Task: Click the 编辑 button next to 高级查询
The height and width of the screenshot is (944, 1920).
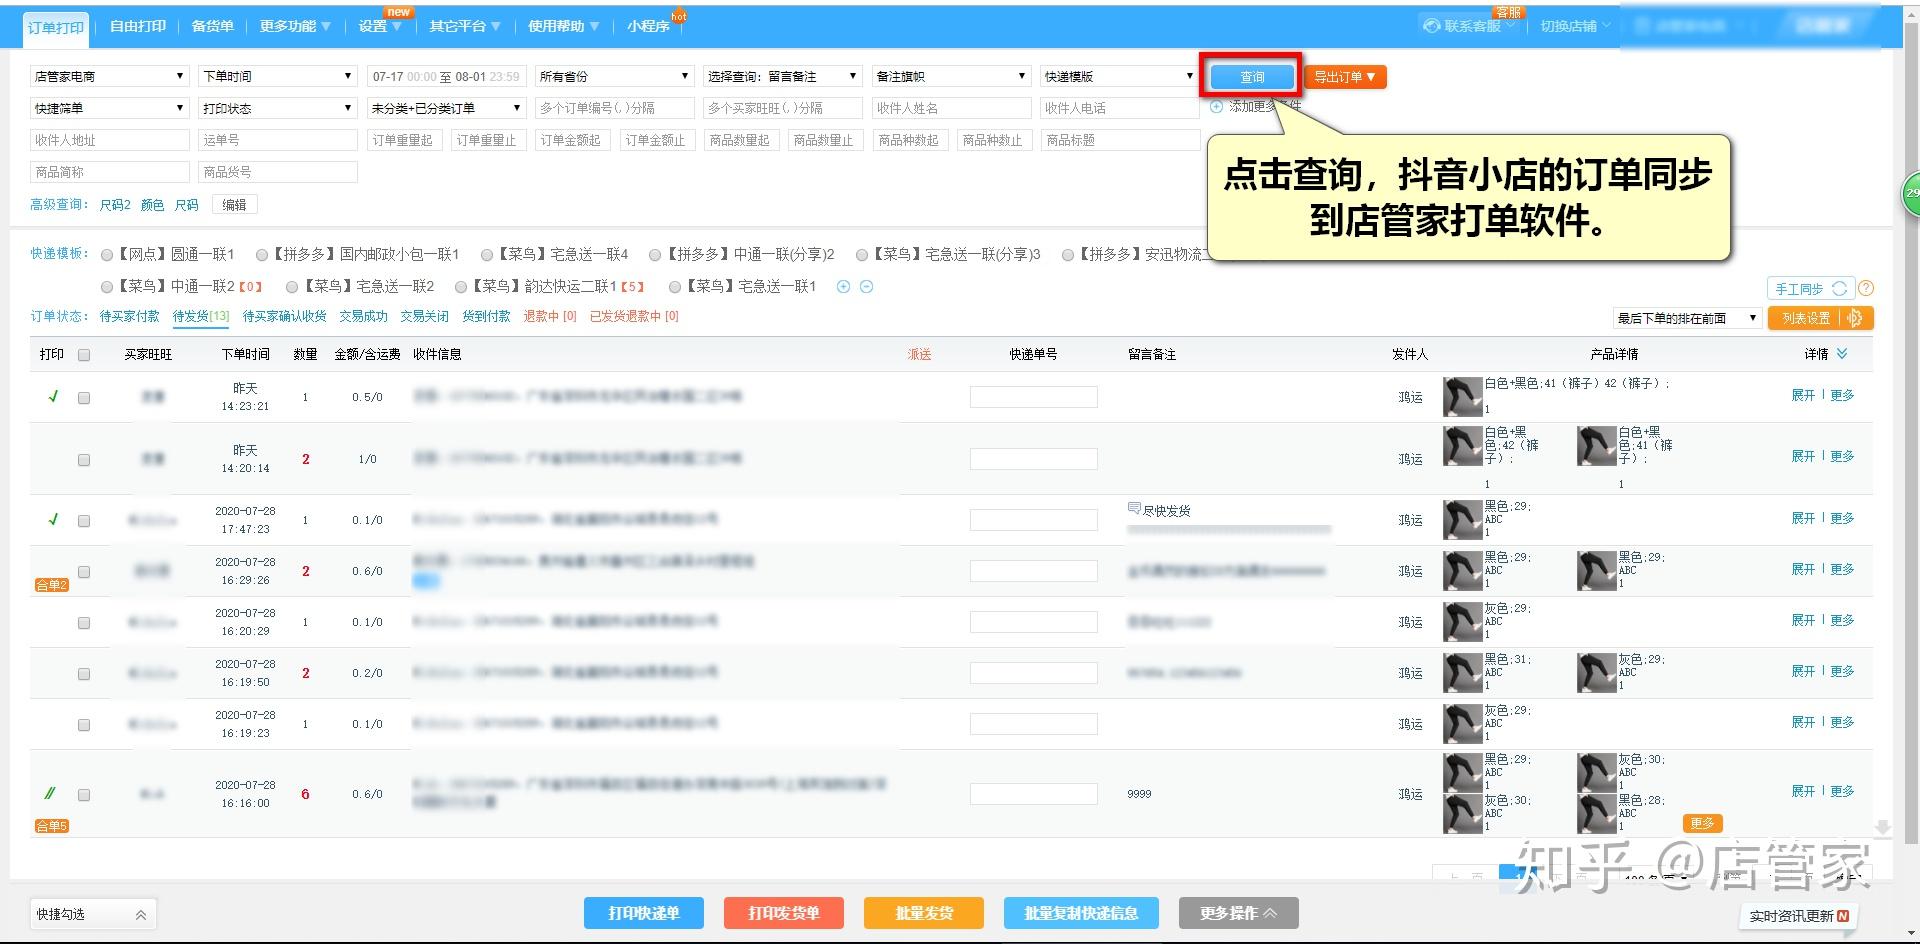Action: pyautogui.click(x=234, y=205)
